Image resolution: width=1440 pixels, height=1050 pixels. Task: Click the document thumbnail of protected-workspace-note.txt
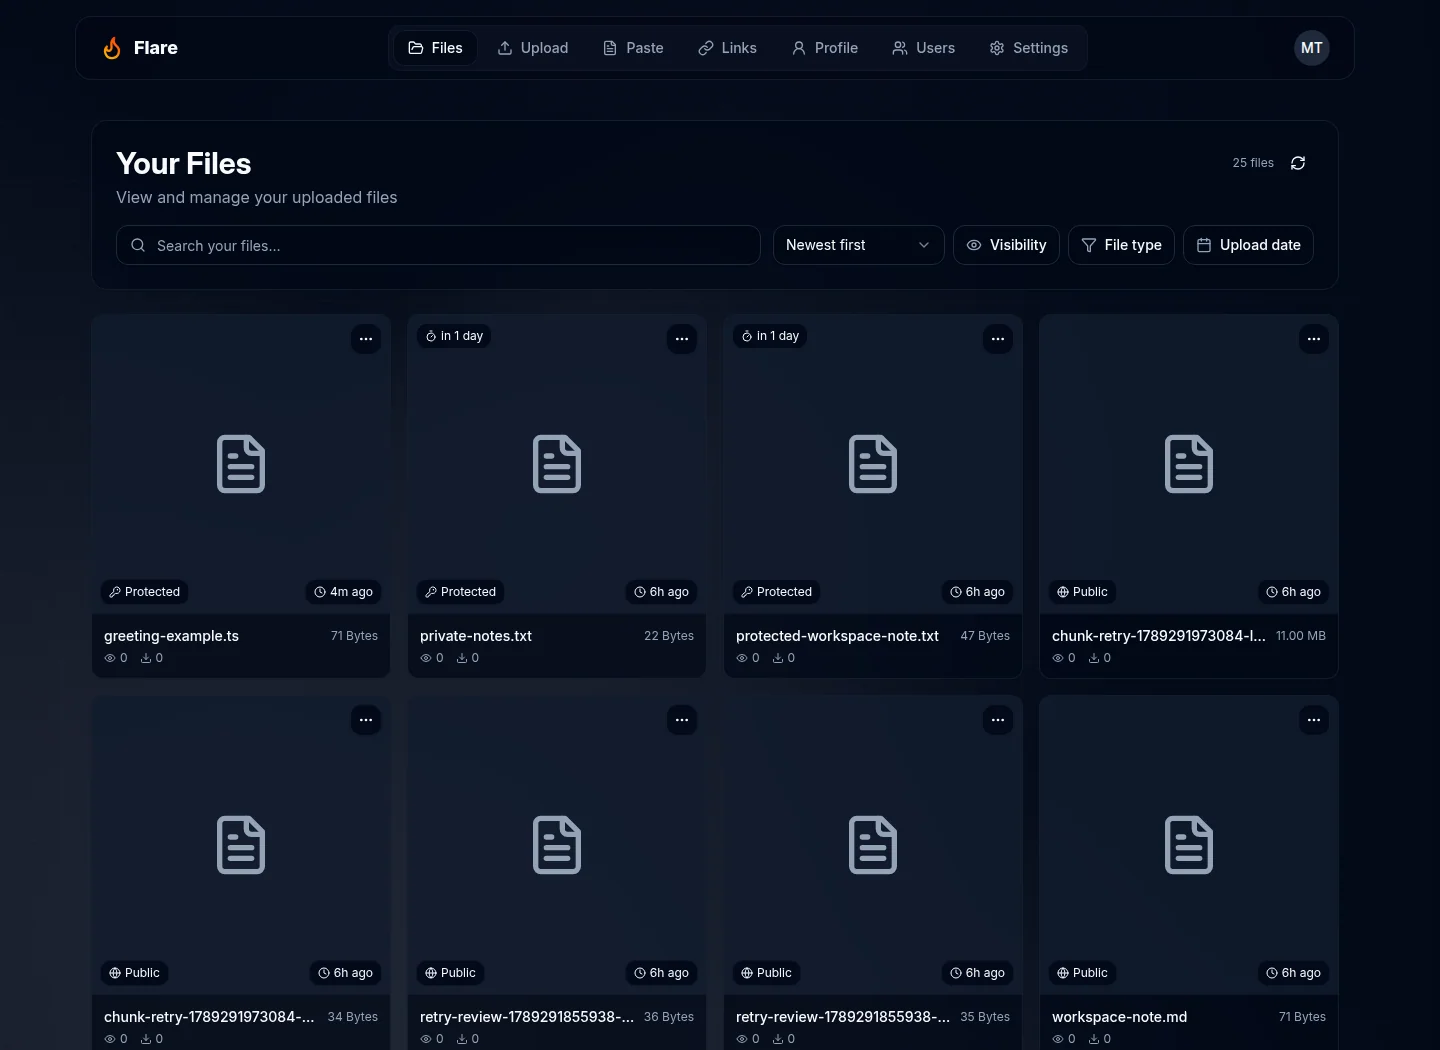(873, 464)
